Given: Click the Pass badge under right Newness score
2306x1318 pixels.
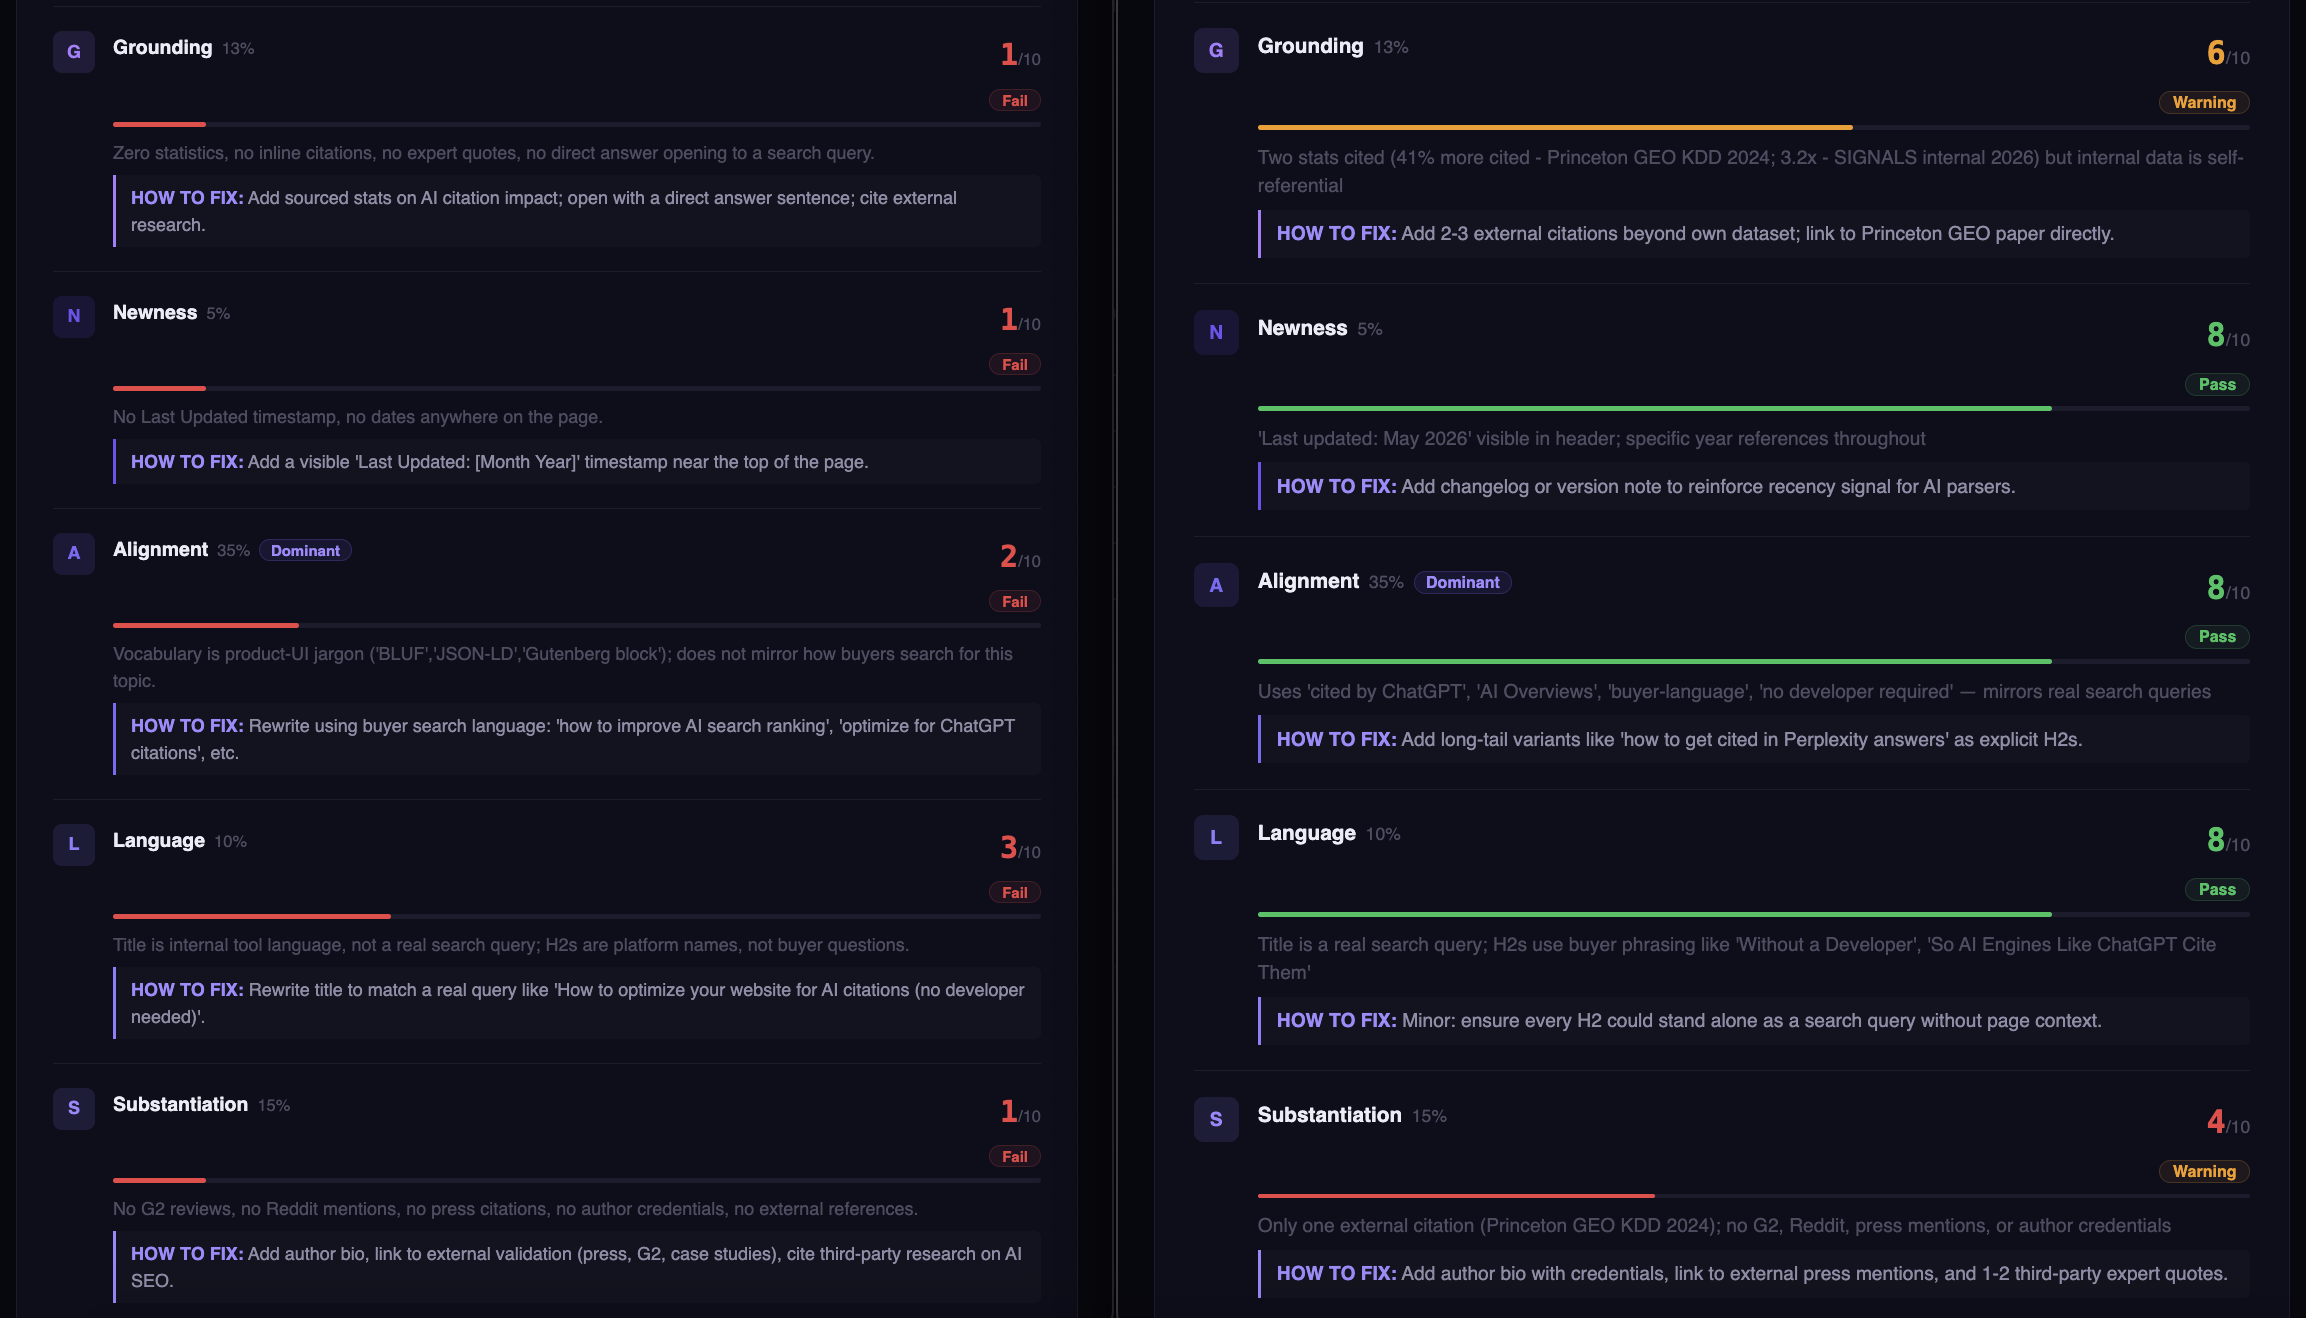Looking at the screenshot, I should pos(2217,385).
